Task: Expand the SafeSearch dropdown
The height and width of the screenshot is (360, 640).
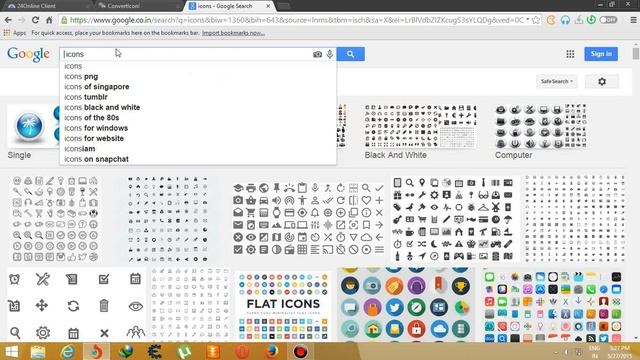Action: click(557, 81)
